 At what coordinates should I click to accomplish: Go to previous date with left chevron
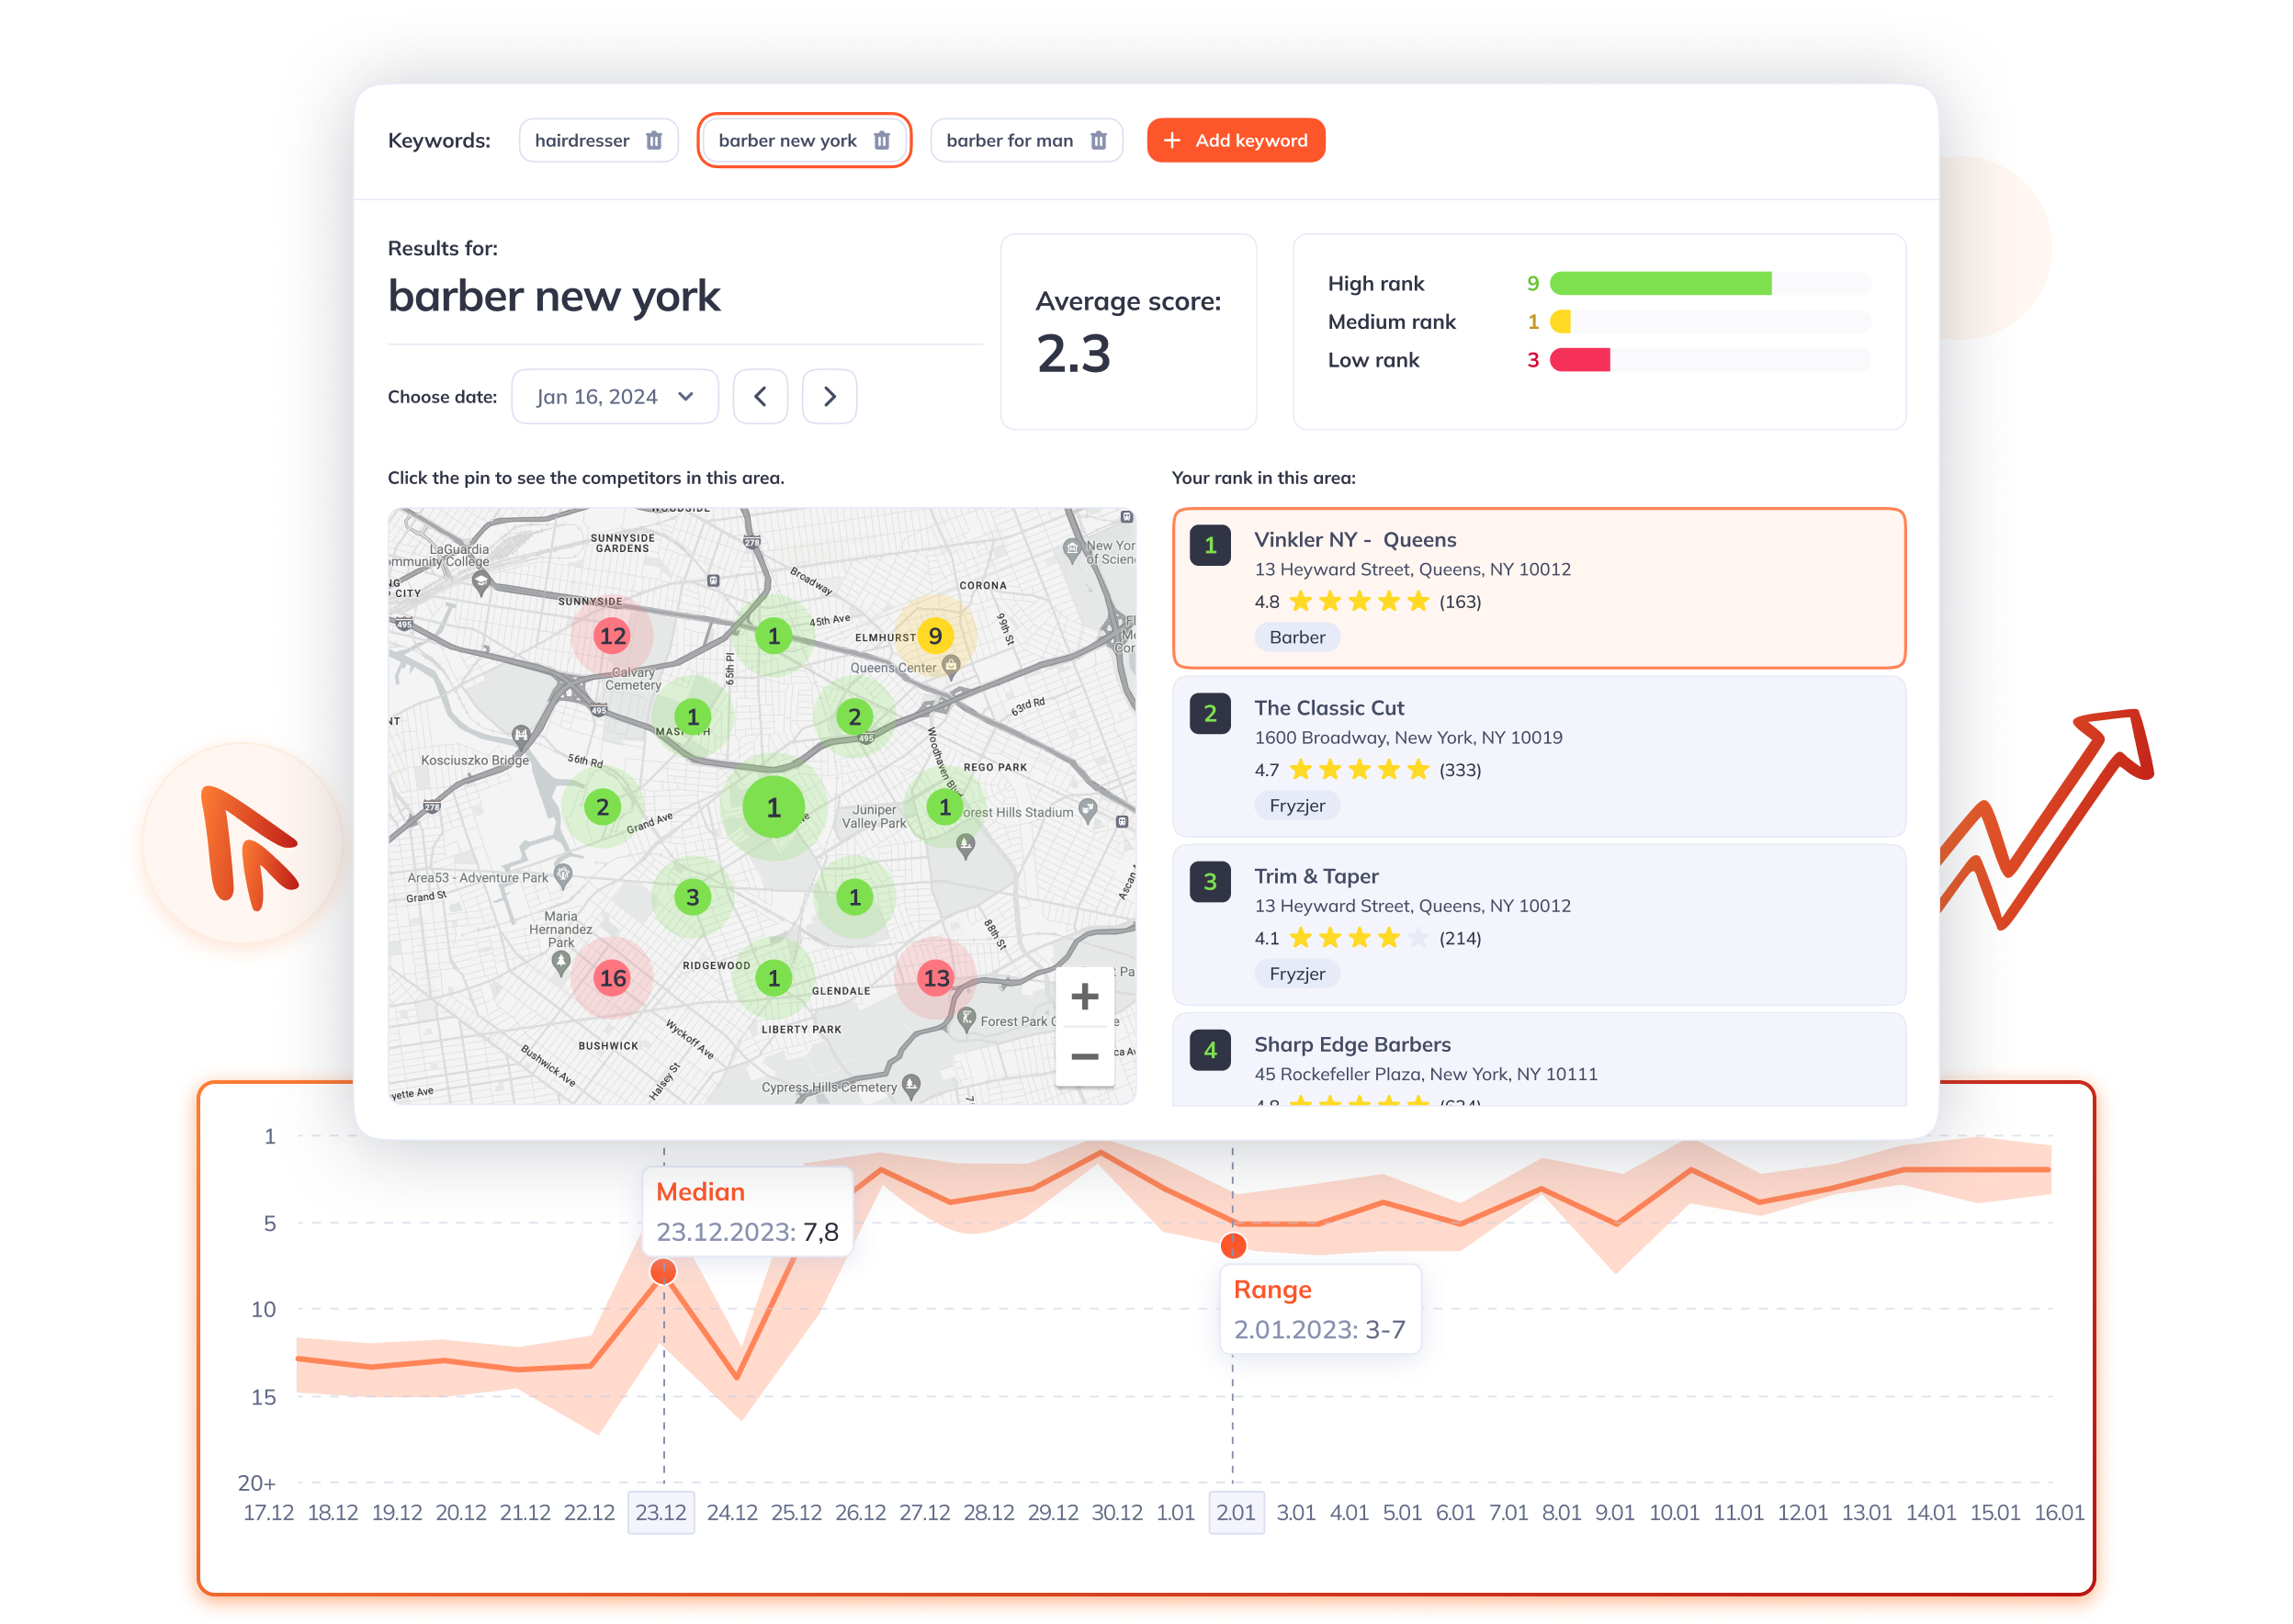(760, 397)
